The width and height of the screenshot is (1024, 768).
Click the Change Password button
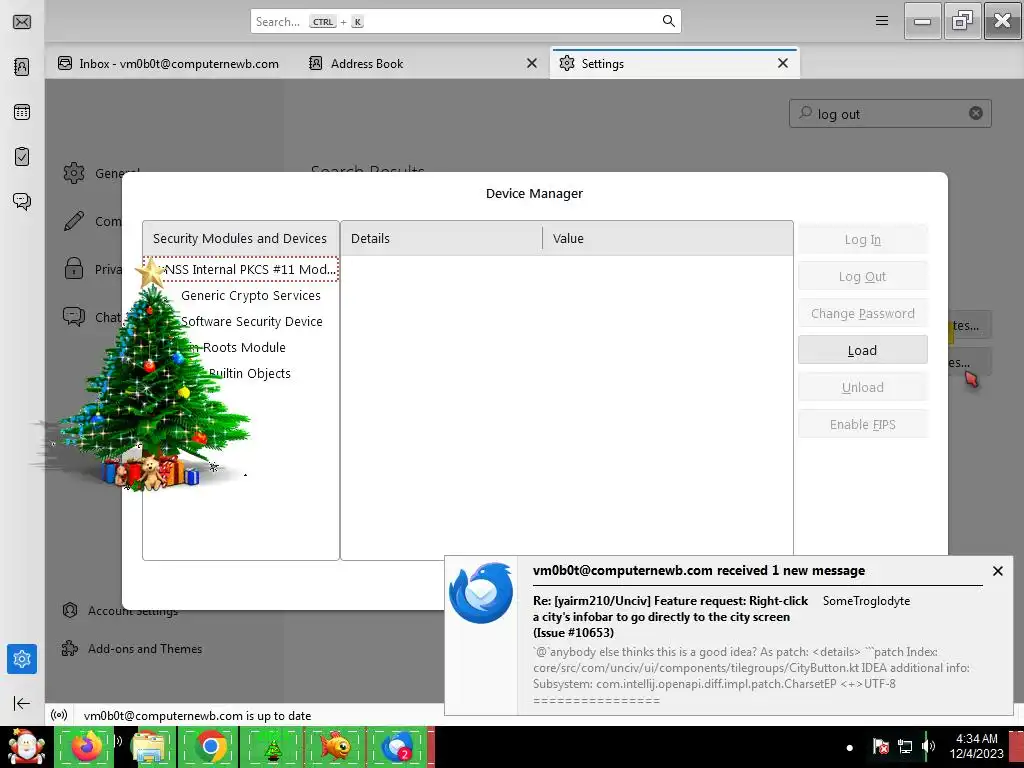[862, 313]
